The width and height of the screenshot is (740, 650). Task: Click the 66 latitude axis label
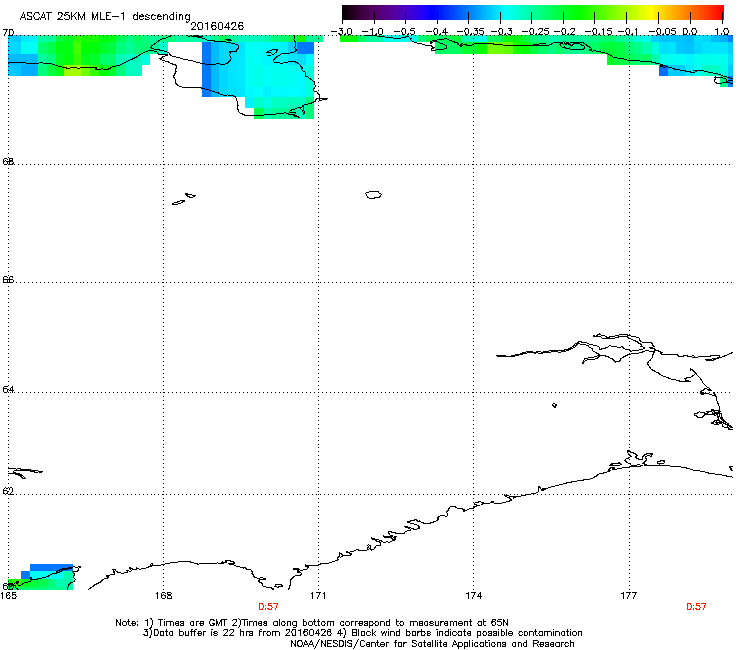click(8, 279)
